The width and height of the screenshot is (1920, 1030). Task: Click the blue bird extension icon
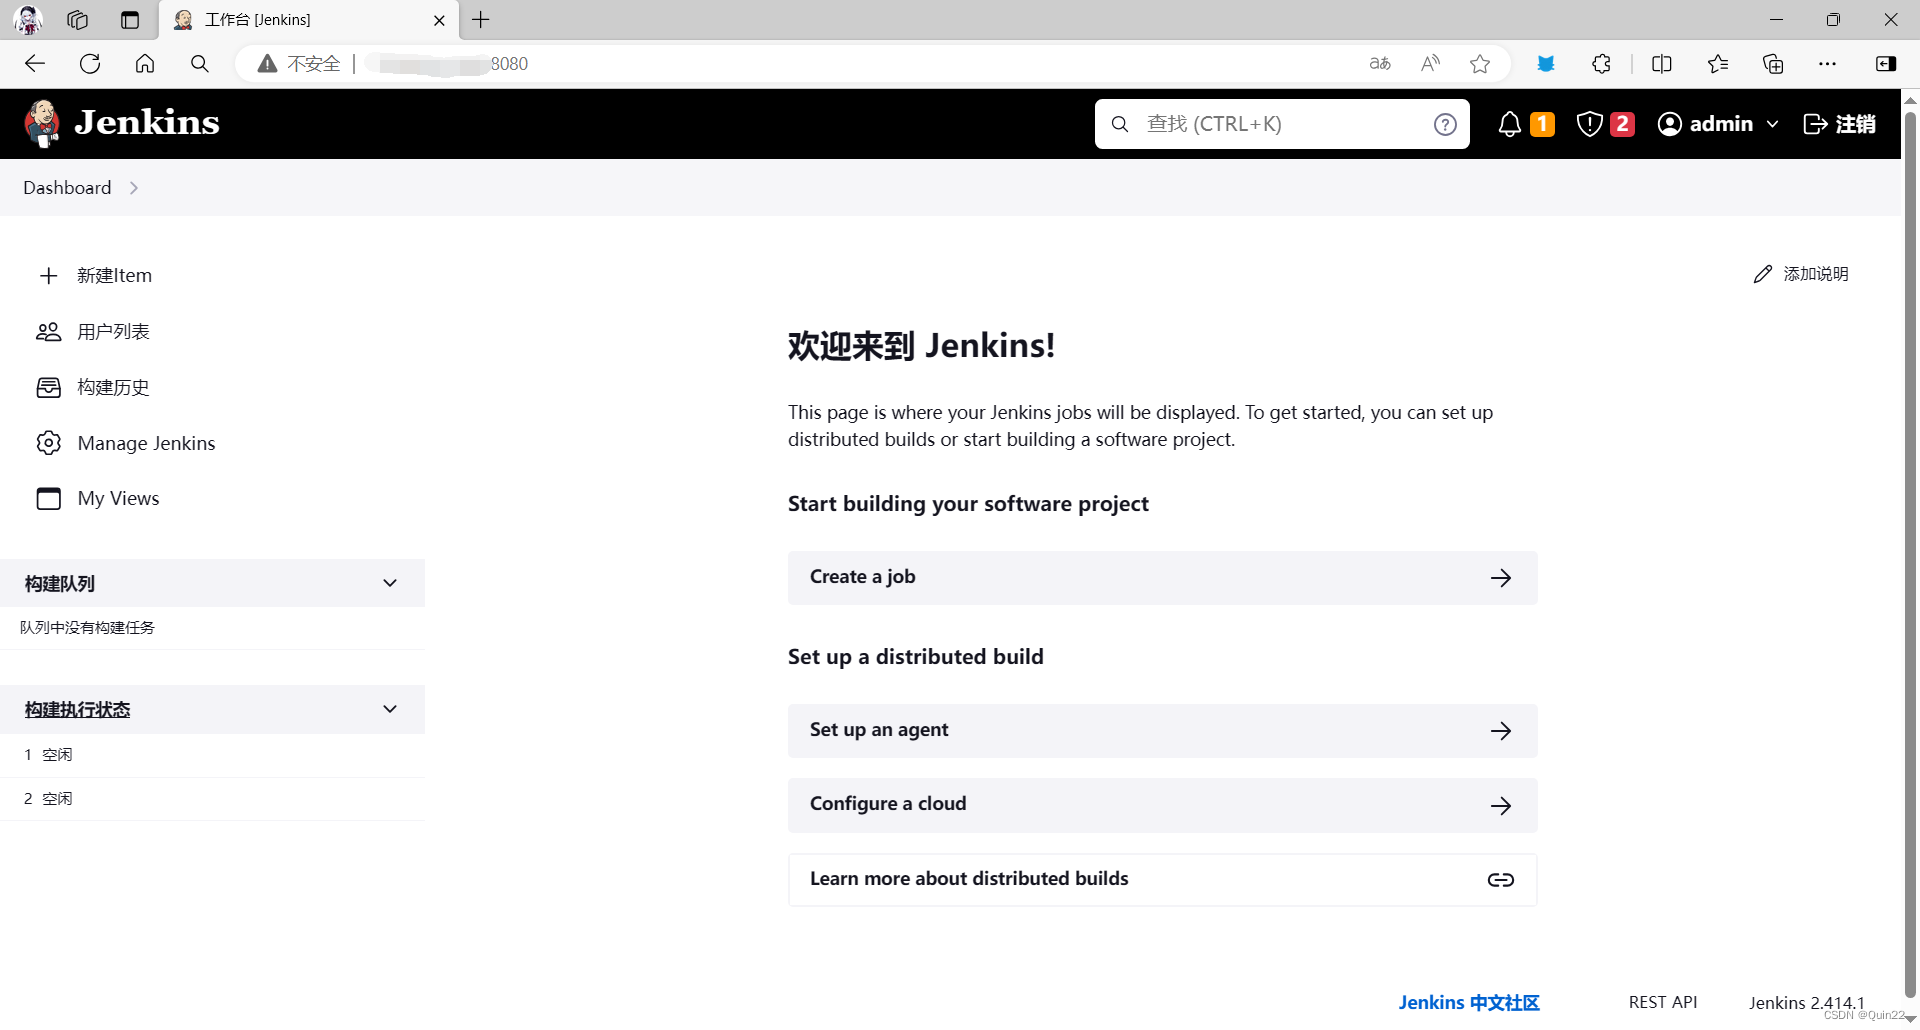pos(1546,64)
